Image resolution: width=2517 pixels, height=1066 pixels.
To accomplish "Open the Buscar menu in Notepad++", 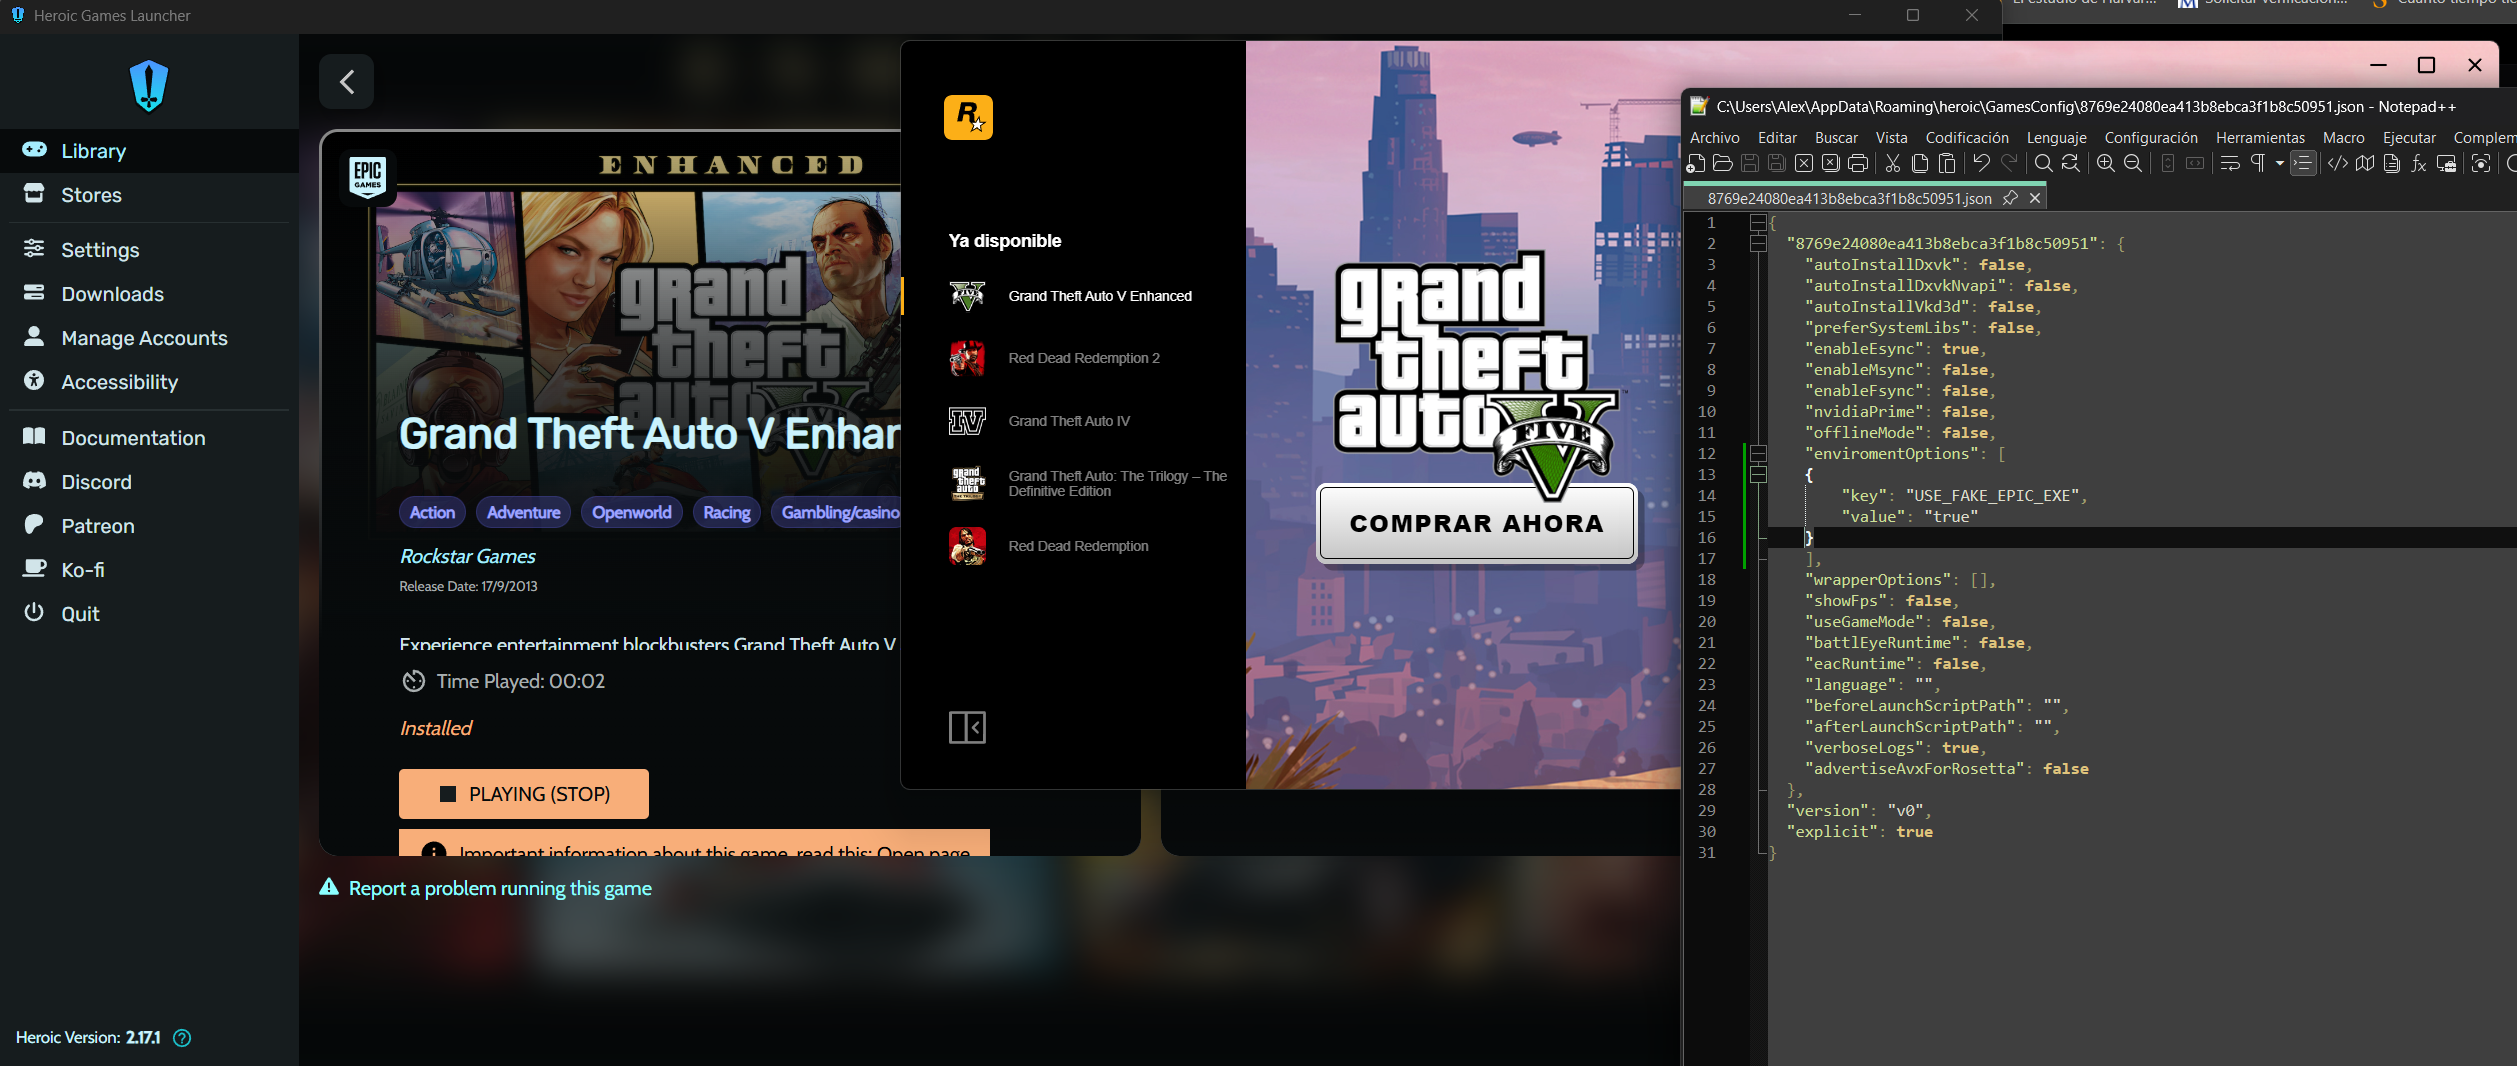I will point(1836,138).
